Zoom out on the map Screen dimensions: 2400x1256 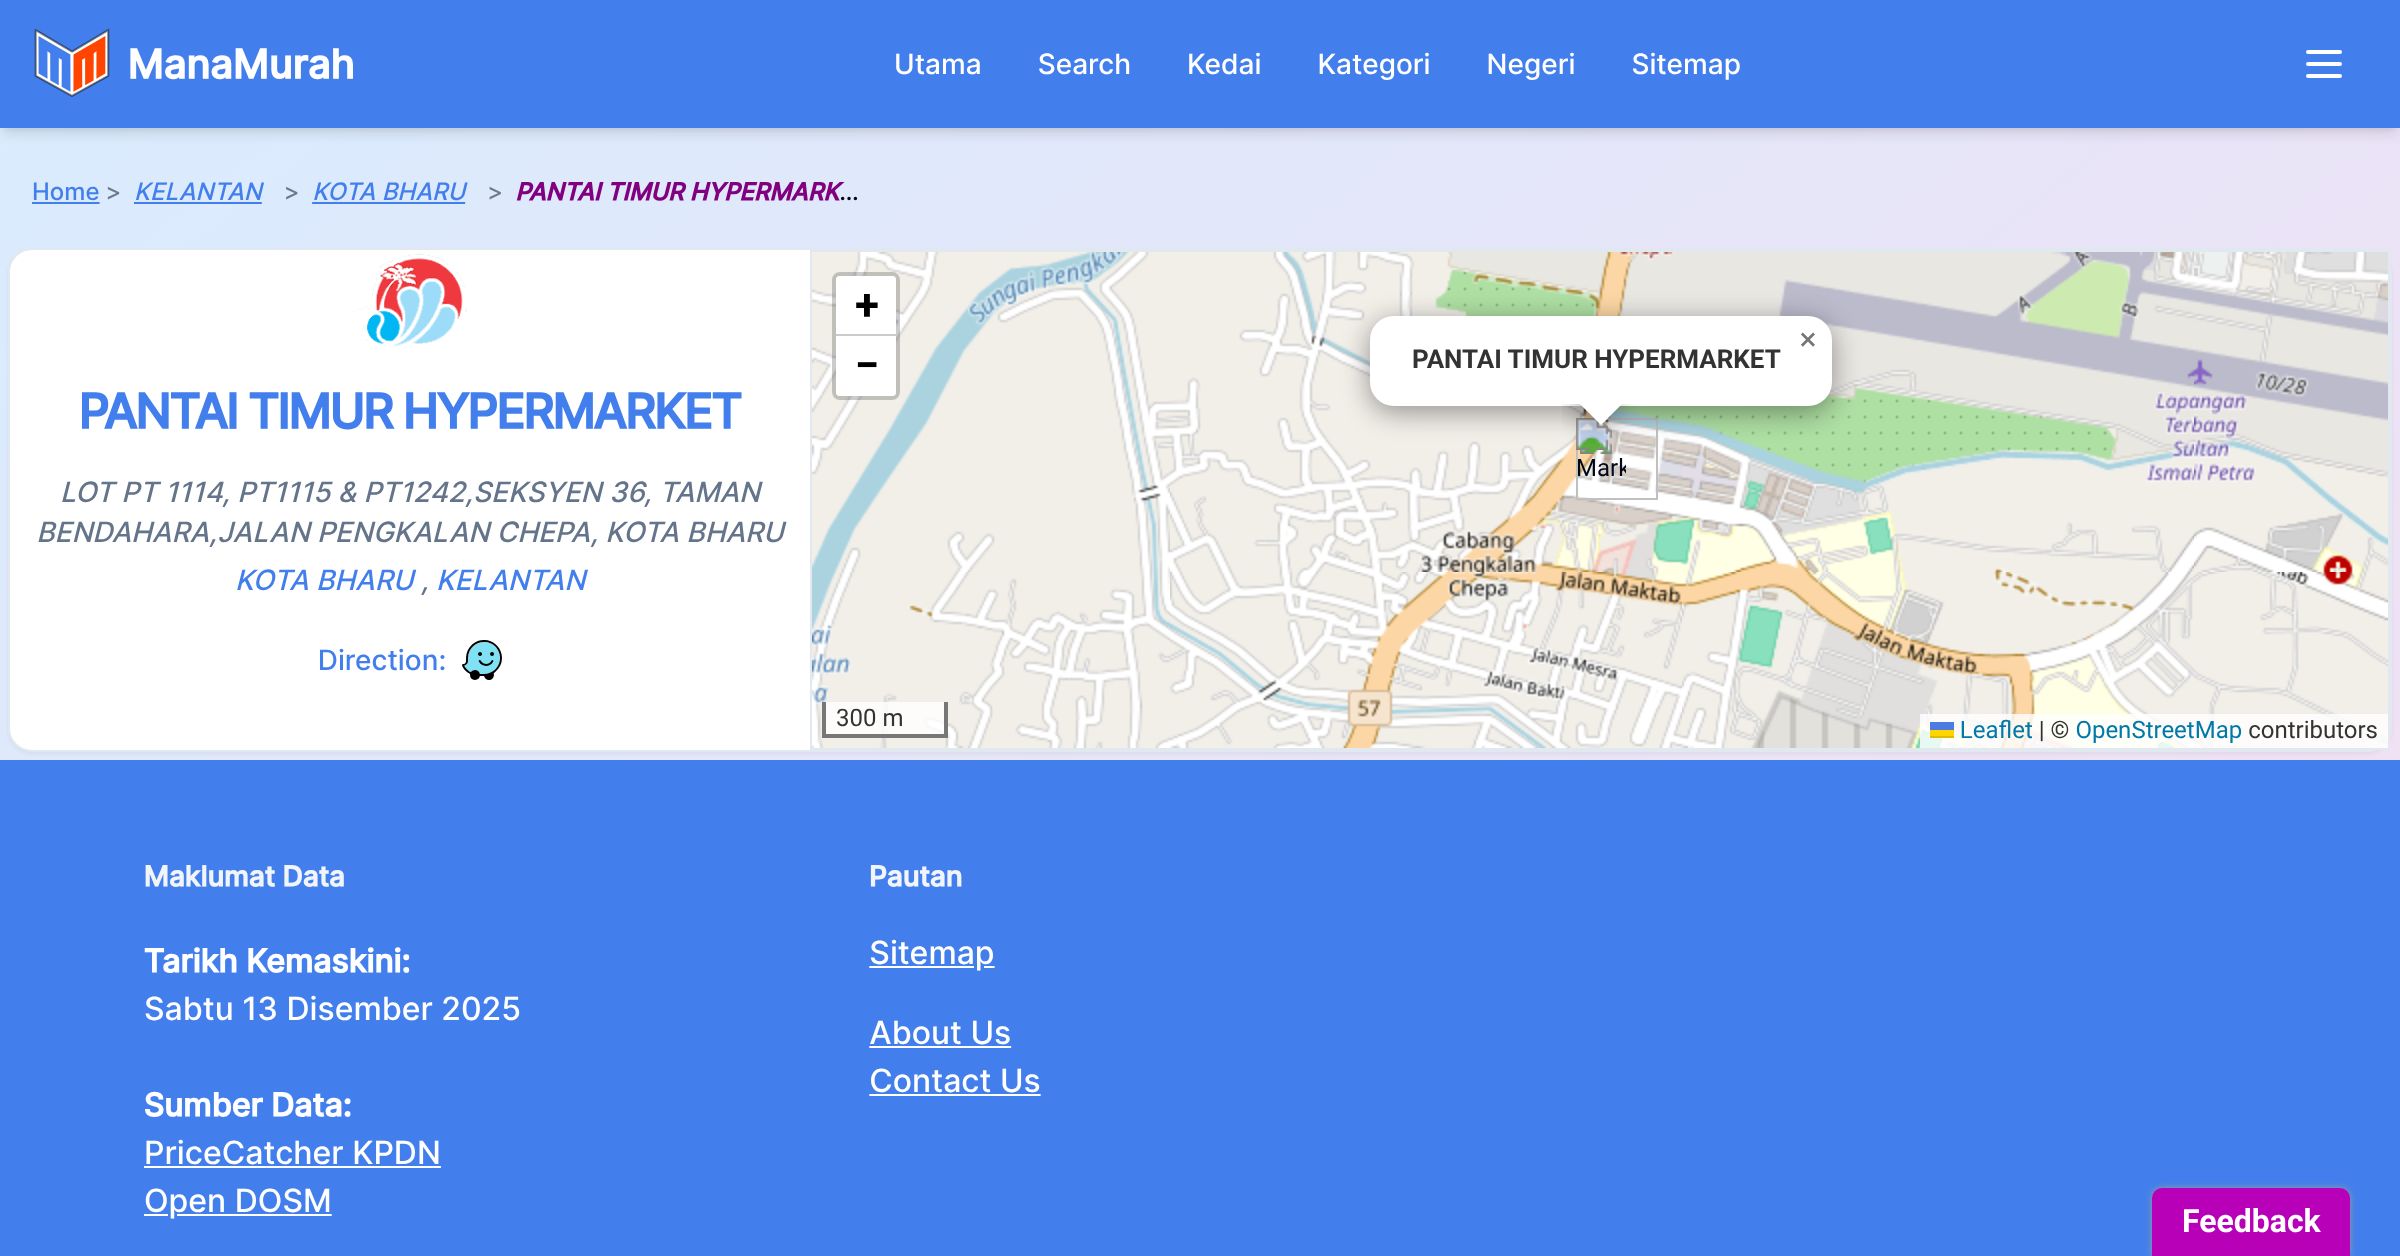pyautogui.click(x=866, y=366)
